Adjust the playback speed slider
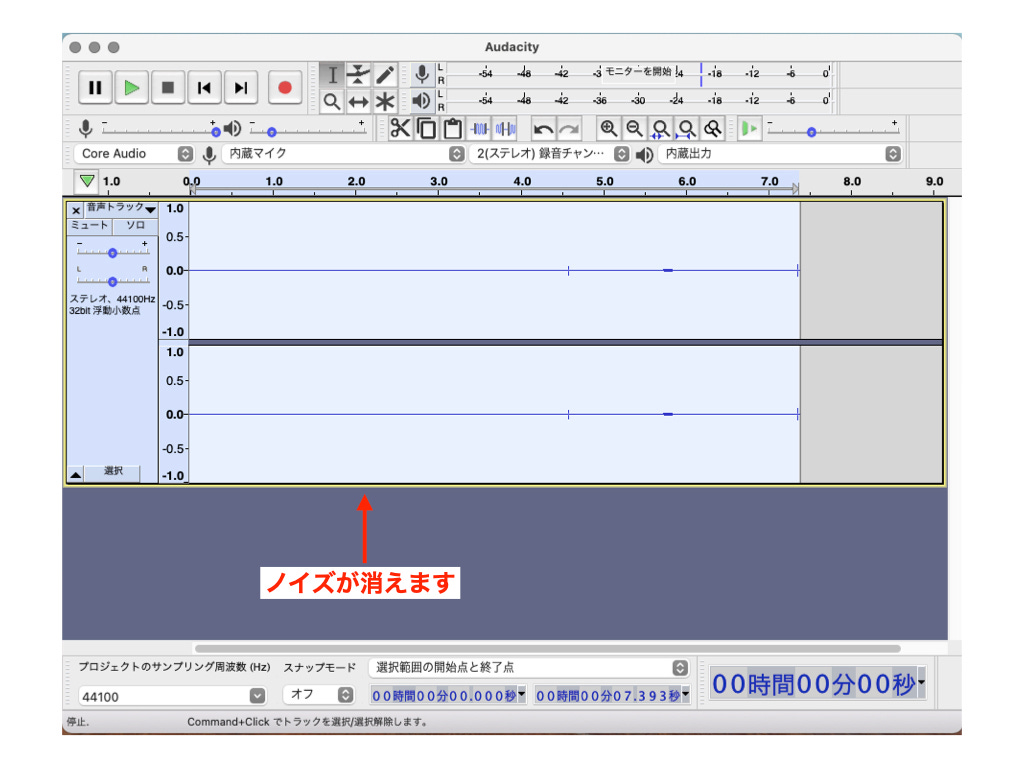This screenshot has width=1024, height=768. 833,129
